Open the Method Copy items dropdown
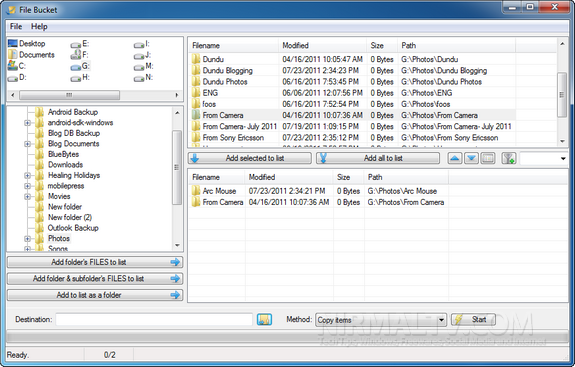575x367 pixels. coord(381,320)
